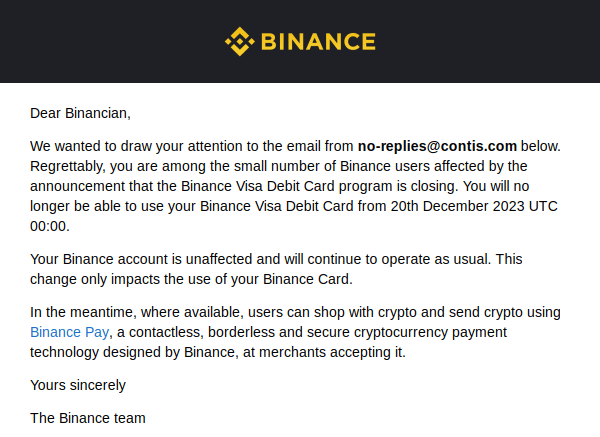600x437 pixels.
Task: Click the "longer be able to use" line
Action: [293, 206]
